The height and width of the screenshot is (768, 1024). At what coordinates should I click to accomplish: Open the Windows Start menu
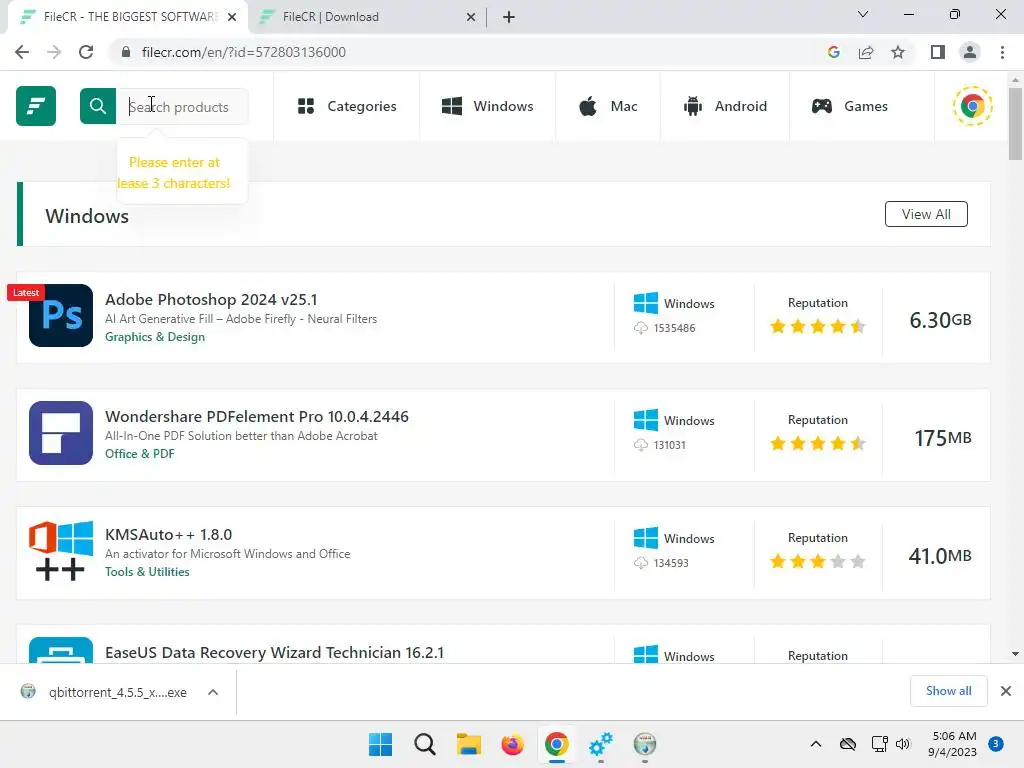(x=381, y=744)
